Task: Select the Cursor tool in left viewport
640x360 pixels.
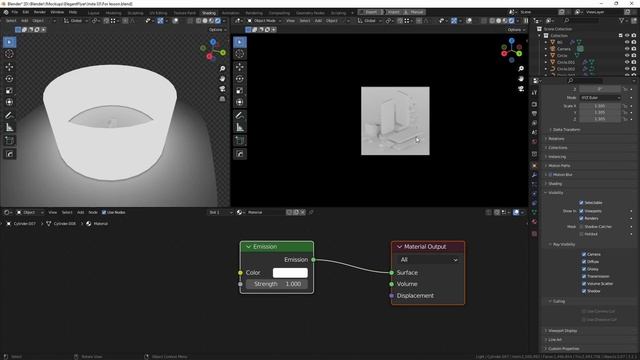Action: tap(9, 54)
